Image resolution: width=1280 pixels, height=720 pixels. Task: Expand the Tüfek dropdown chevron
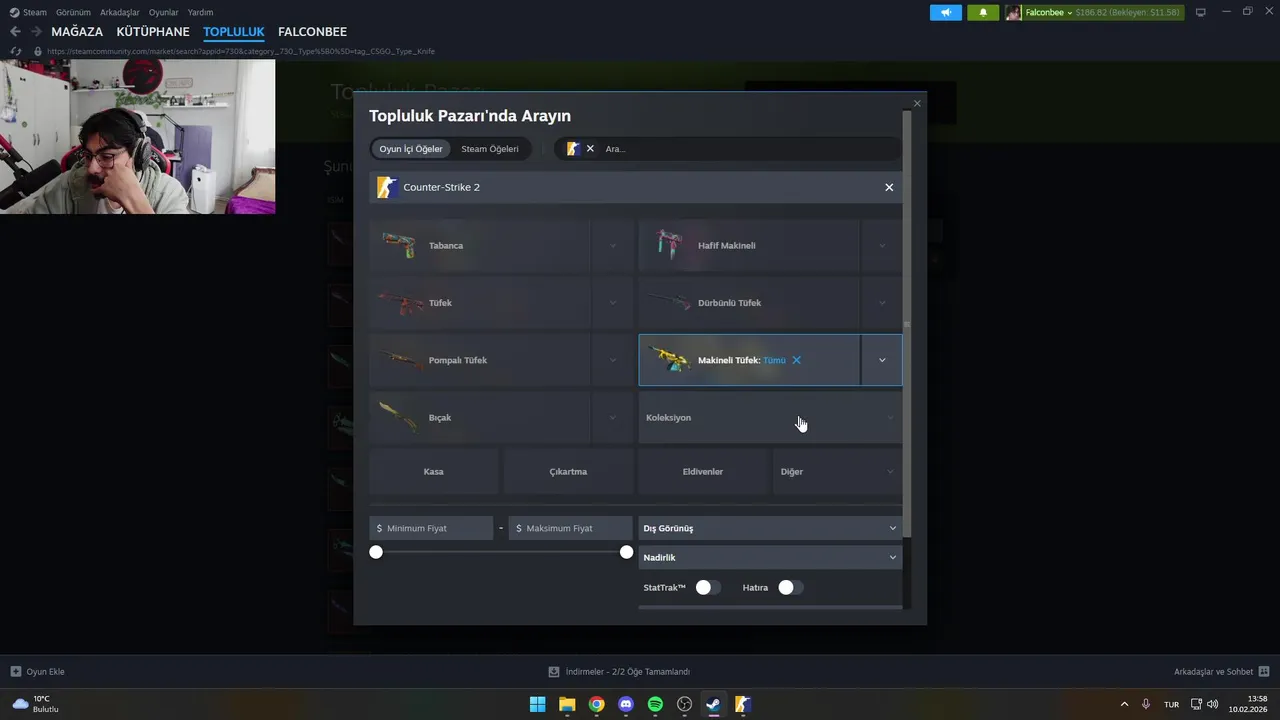click(613, 303)
